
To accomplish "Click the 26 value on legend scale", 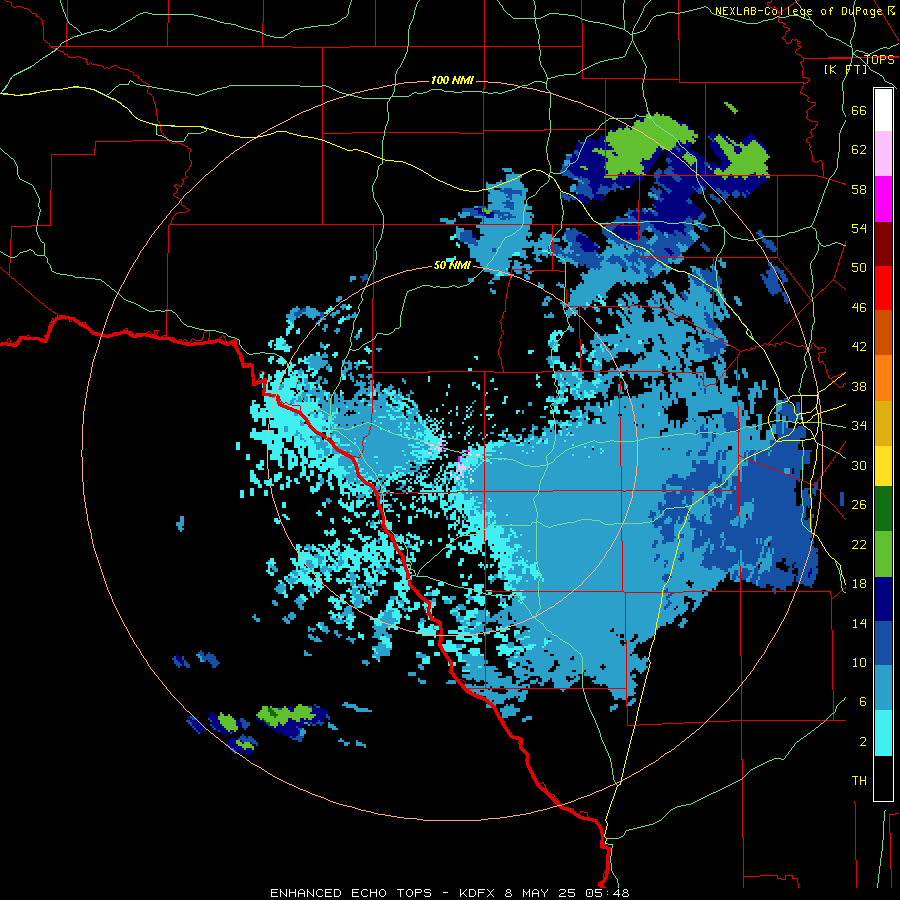I will (x=859, y=505).
